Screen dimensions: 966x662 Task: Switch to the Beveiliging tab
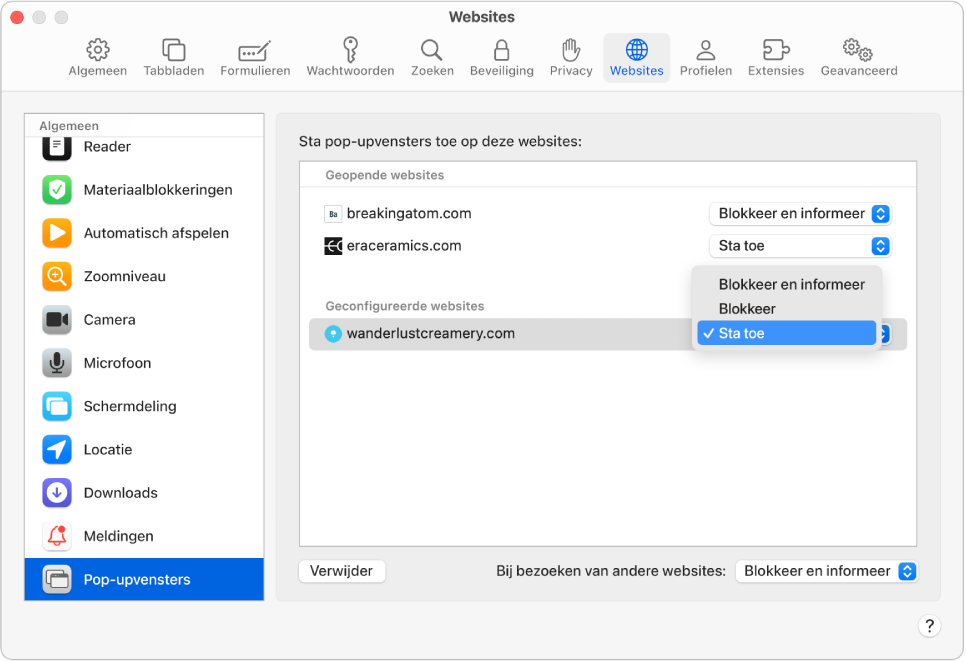[x=501, y=57]
